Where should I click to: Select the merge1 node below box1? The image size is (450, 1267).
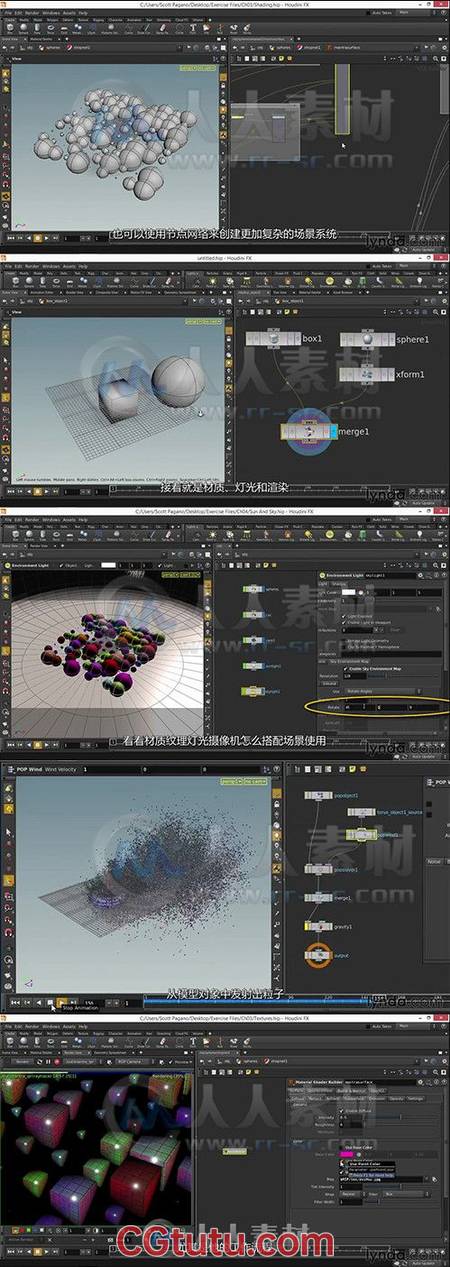pyautogui.click(x=308, y=430)
